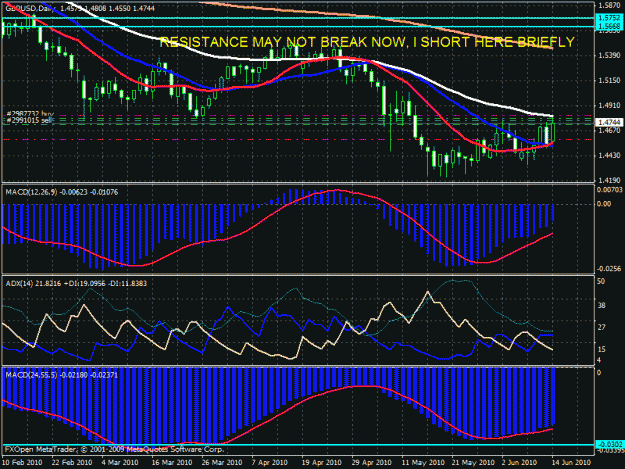Image resolution: width=625 pixels, height=469 pixels.
Task: Click the ADX scale value 15
Action: click(601, 349)
